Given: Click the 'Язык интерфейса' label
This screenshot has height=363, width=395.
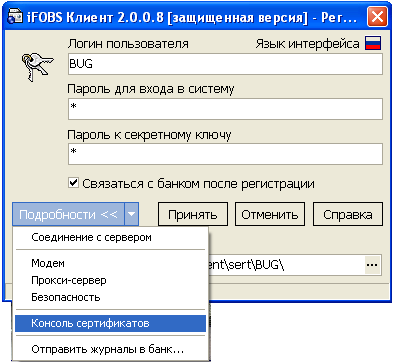Looking at the screenshot, I should [x=307, y=44].
